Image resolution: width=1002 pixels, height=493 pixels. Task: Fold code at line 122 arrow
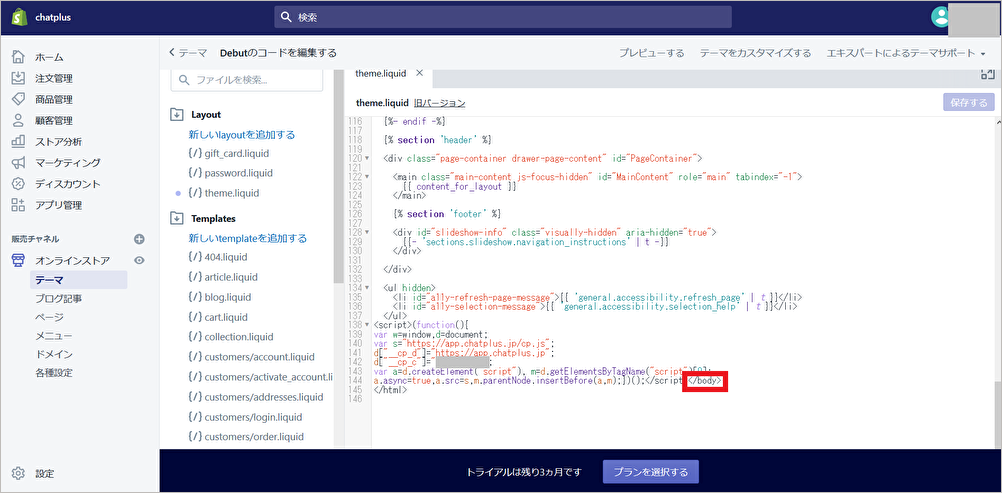tap(367, 176)
